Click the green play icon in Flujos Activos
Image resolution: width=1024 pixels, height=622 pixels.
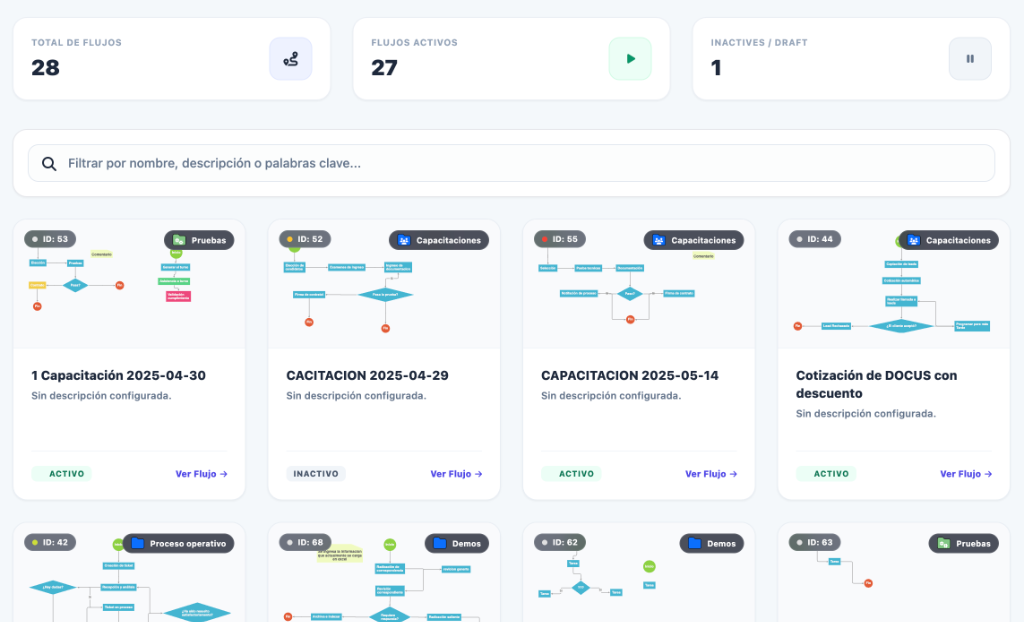[630, 59]
